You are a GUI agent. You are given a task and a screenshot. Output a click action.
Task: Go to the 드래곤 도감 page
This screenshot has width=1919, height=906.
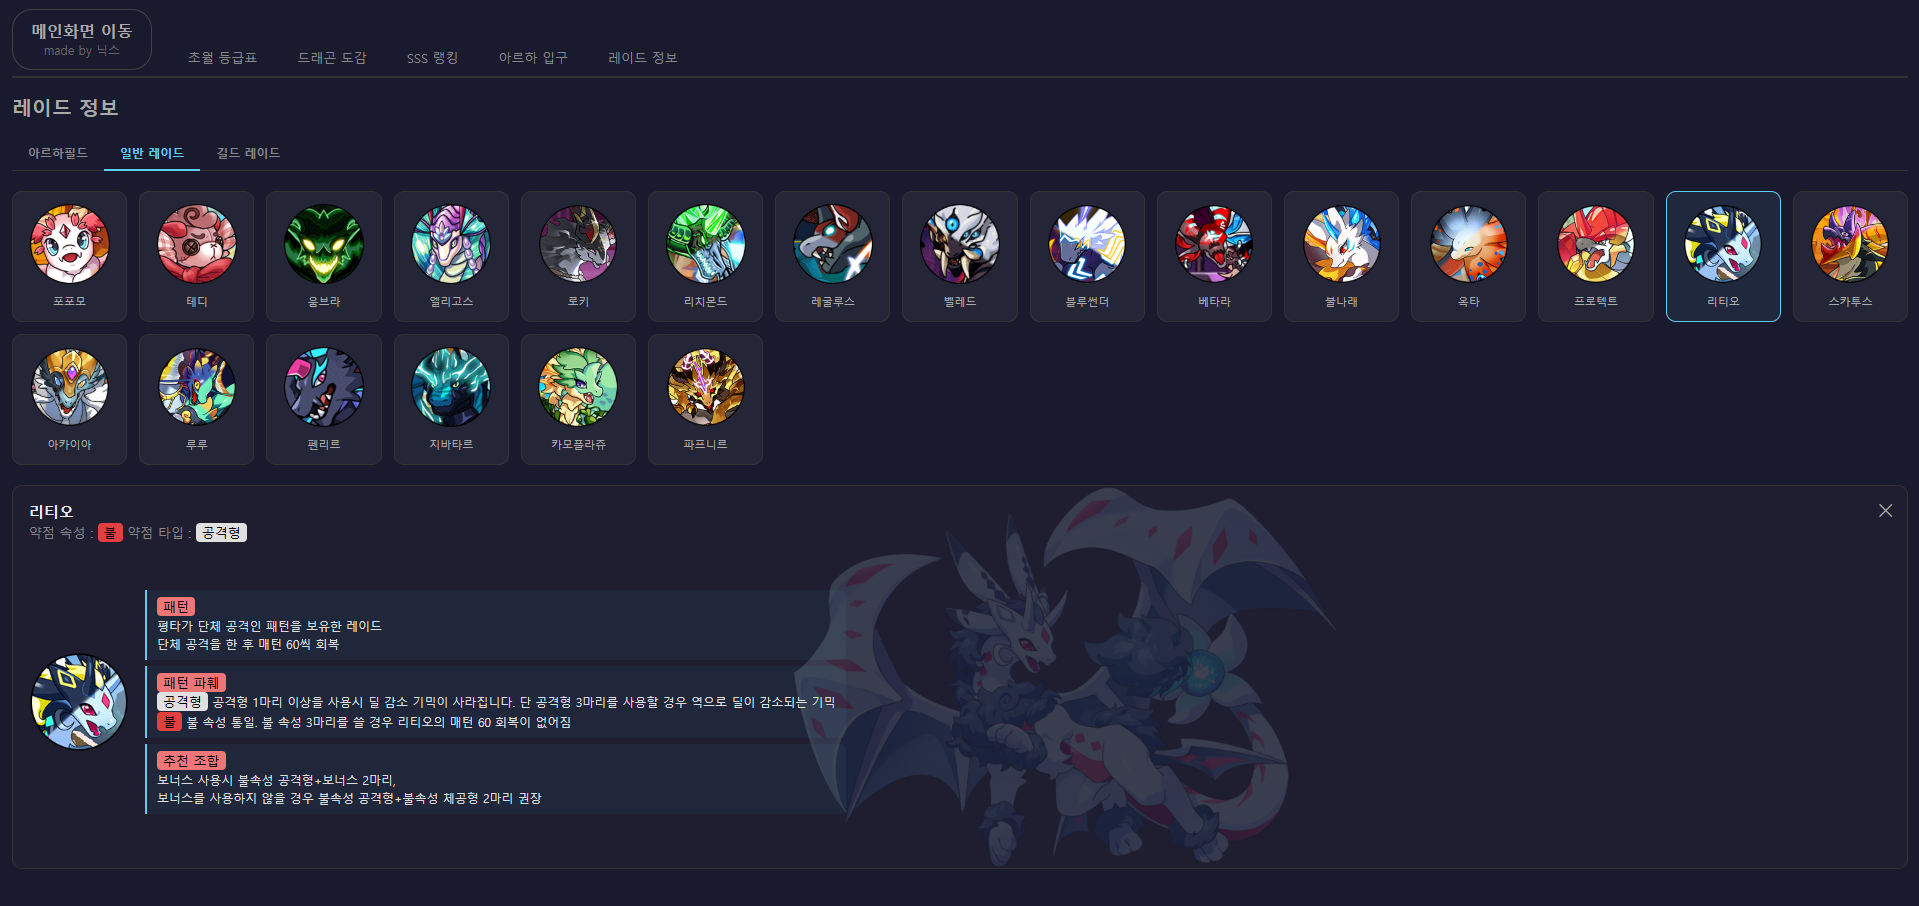coord(332,58)
